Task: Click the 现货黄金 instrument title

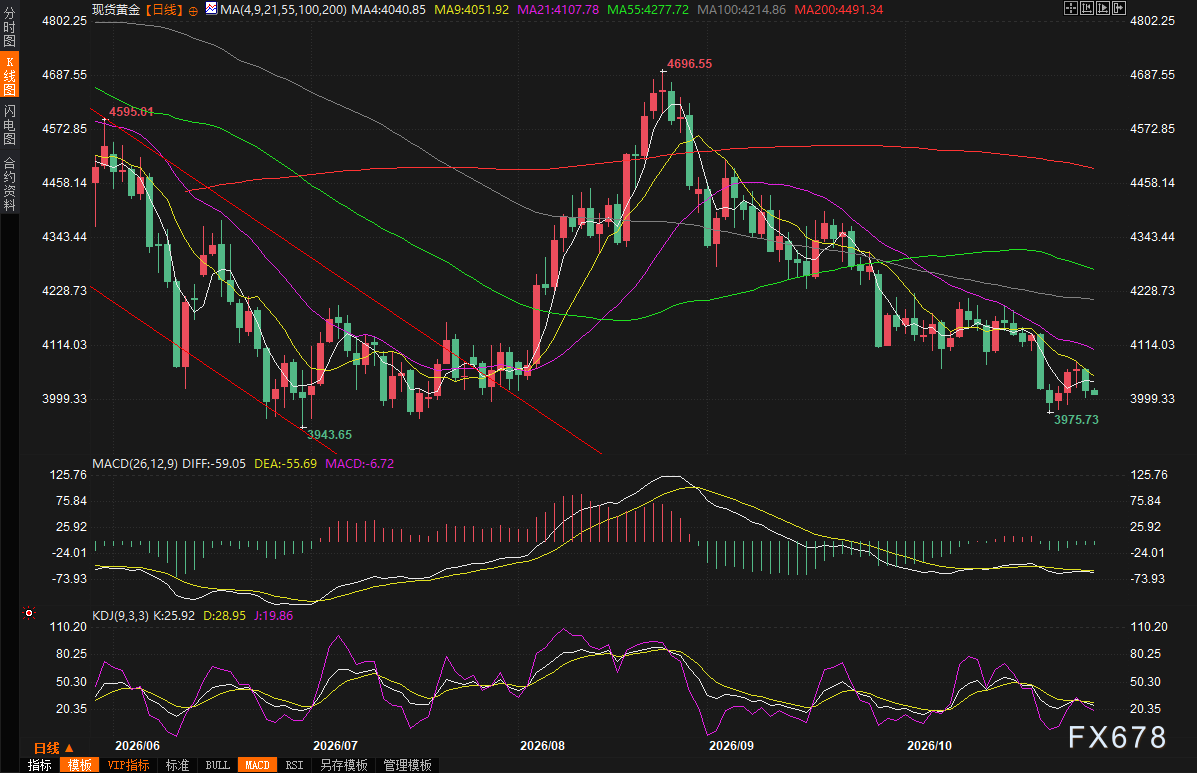Action: (x=116, y=10)
